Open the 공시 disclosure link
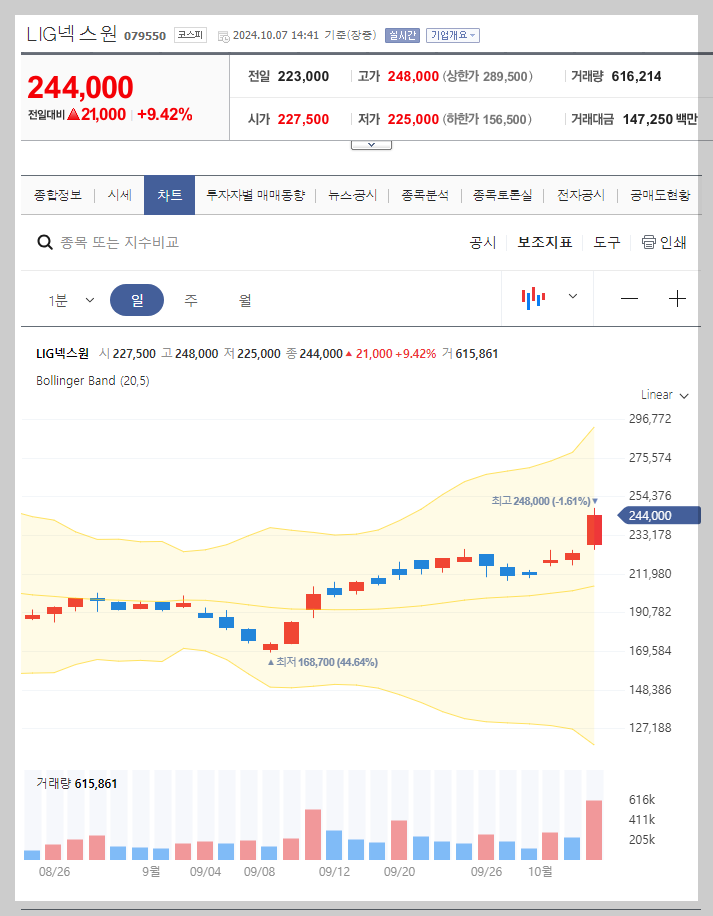The image size is (713, 916). tap(483, 241)
